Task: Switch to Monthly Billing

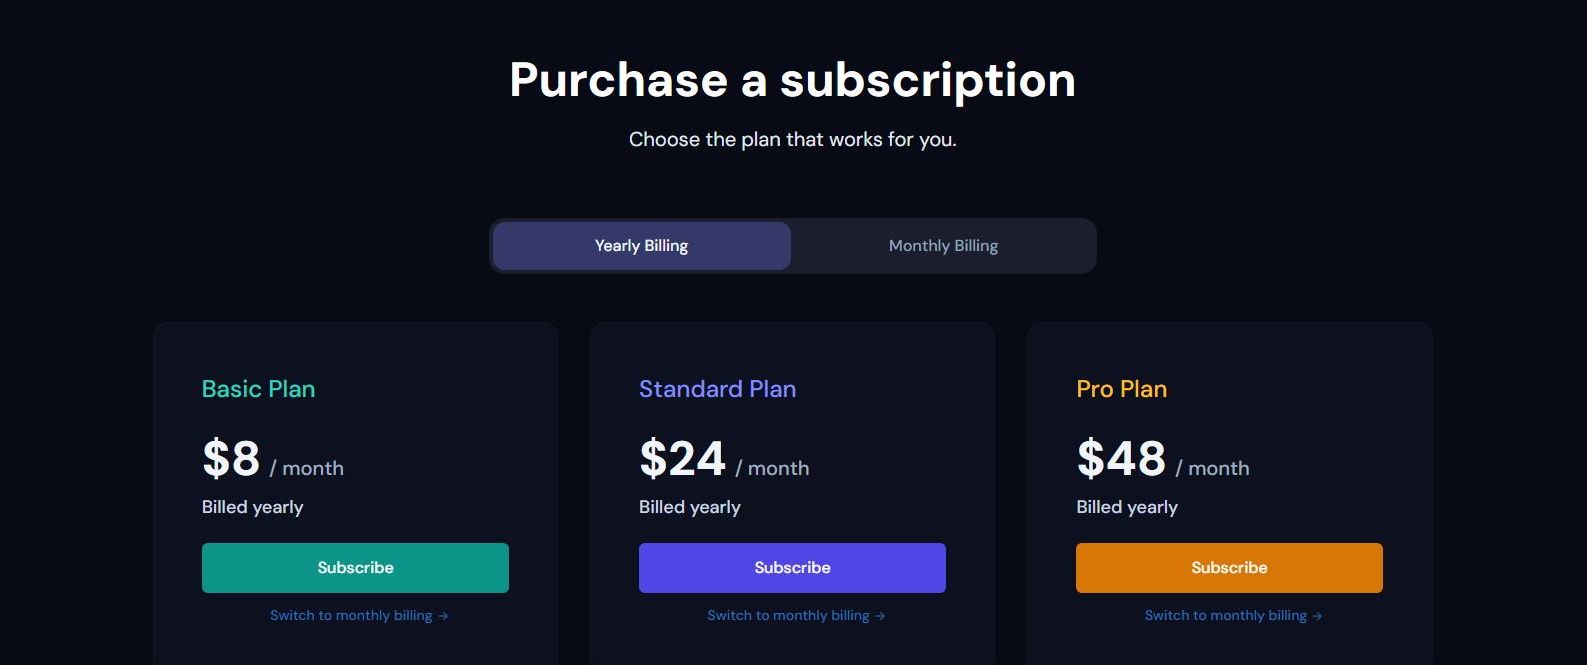Action: click(x=943, y=246)
